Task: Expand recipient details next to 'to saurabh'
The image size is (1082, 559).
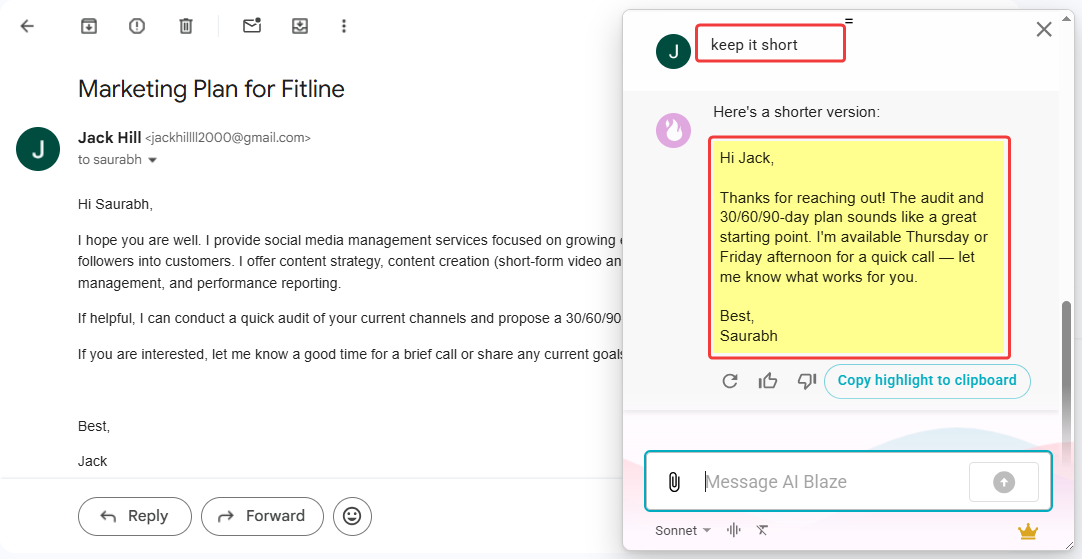Action: [153, 160]
